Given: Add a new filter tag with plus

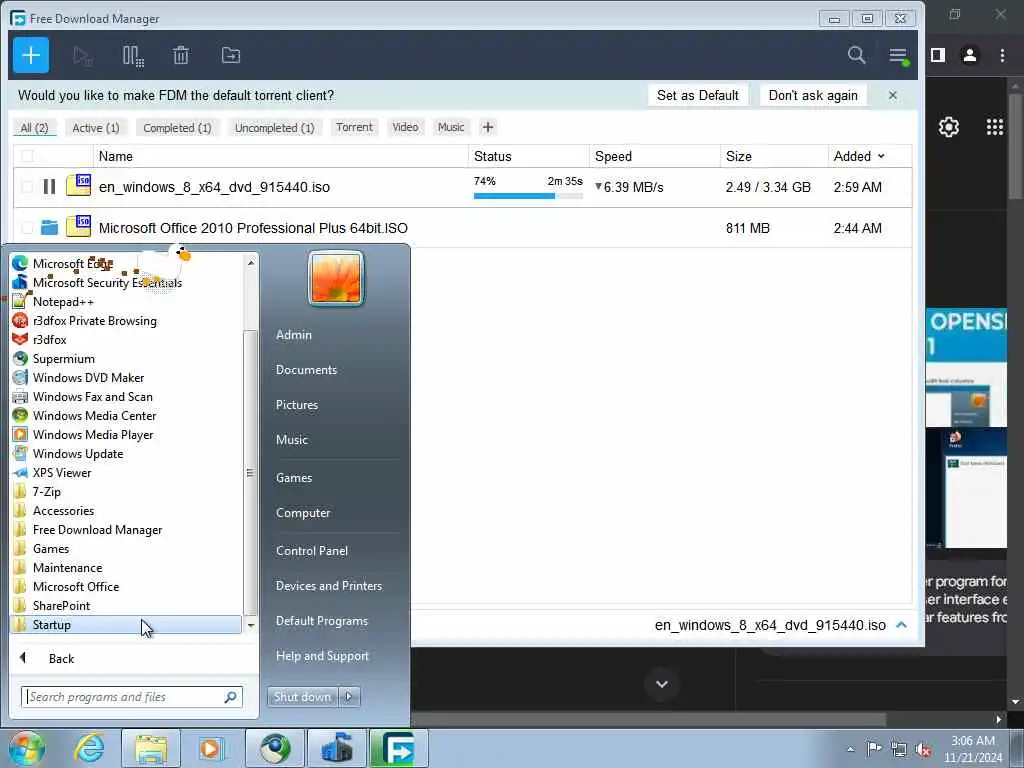Looking at the screenshot, I should click(x=488, y=127).
